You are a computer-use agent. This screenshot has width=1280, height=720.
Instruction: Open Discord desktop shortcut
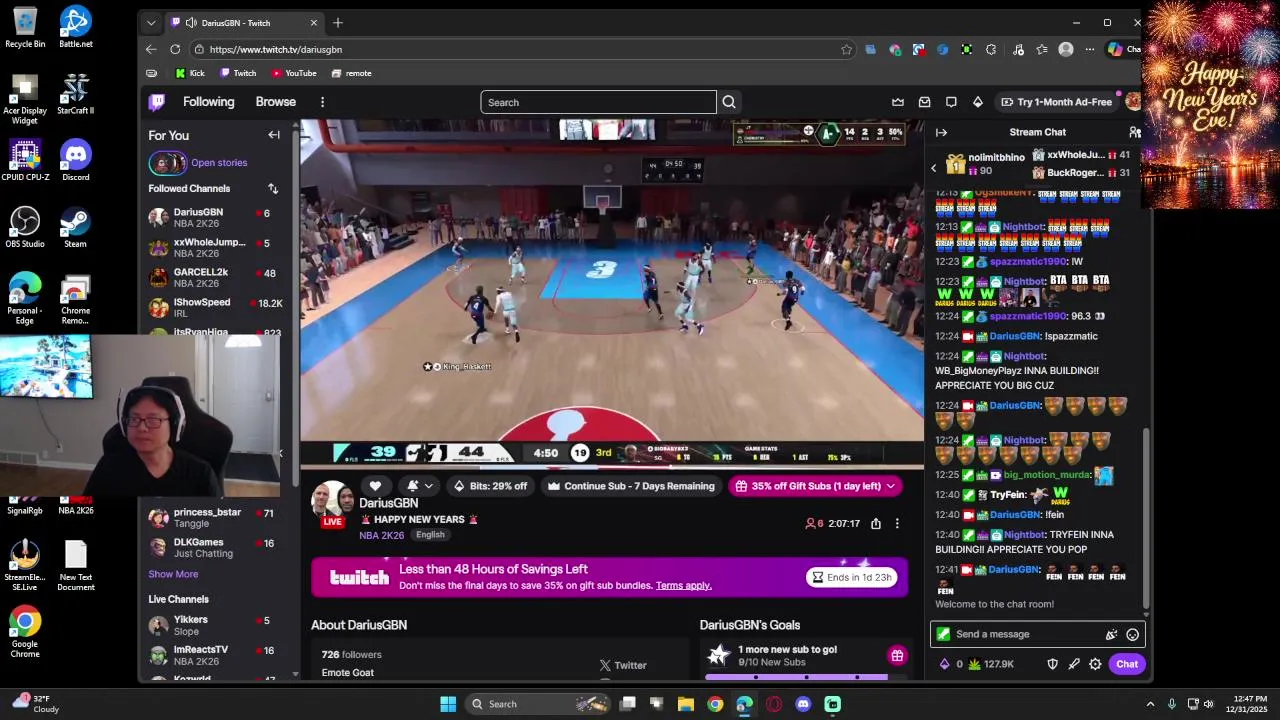(x=75, y=160)
